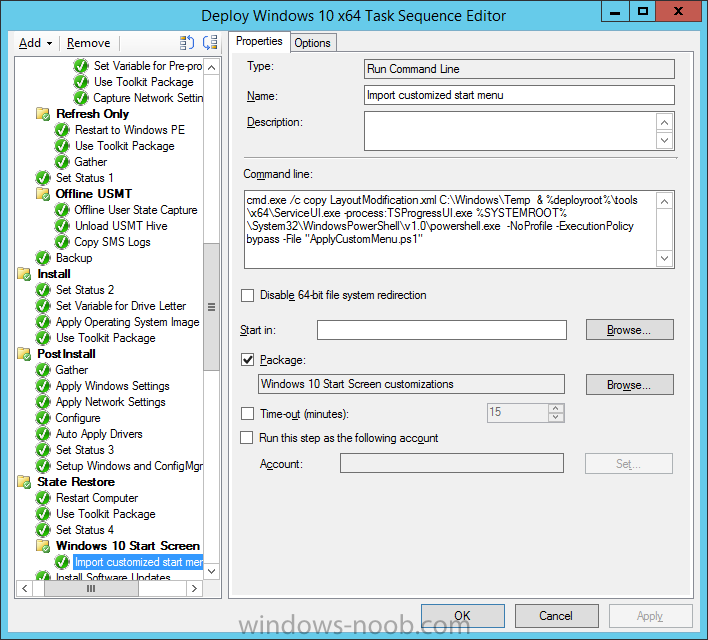Select Set Variable for Pre-pro step
The height and width of the screenshot is (640, 708).
tap(147, 66)
